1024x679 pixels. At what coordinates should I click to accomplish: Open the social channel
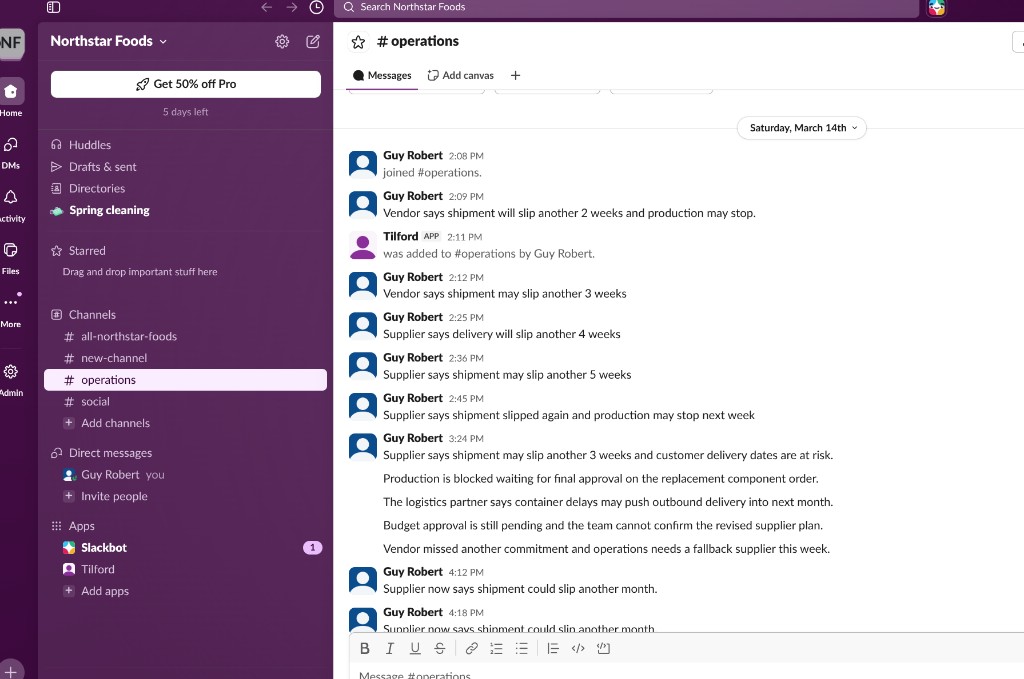(x=185, y=402)
